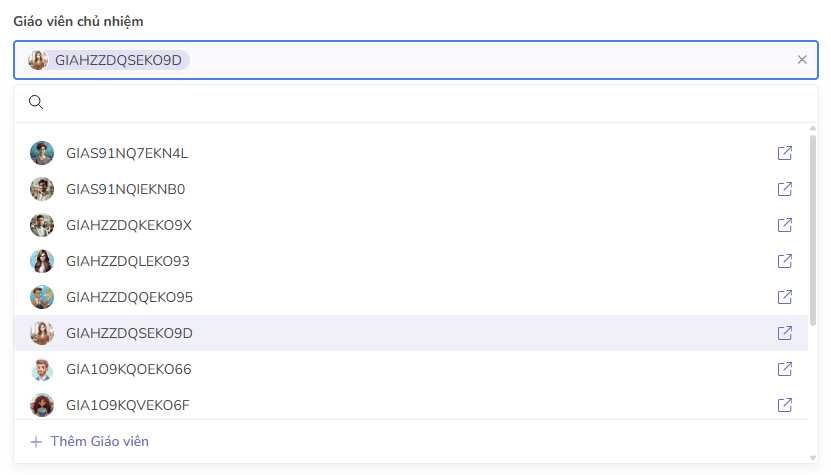Click the teacher search input field
This screenshot has height=475, width=831.
pyautogui.click(x=420, y=102)
